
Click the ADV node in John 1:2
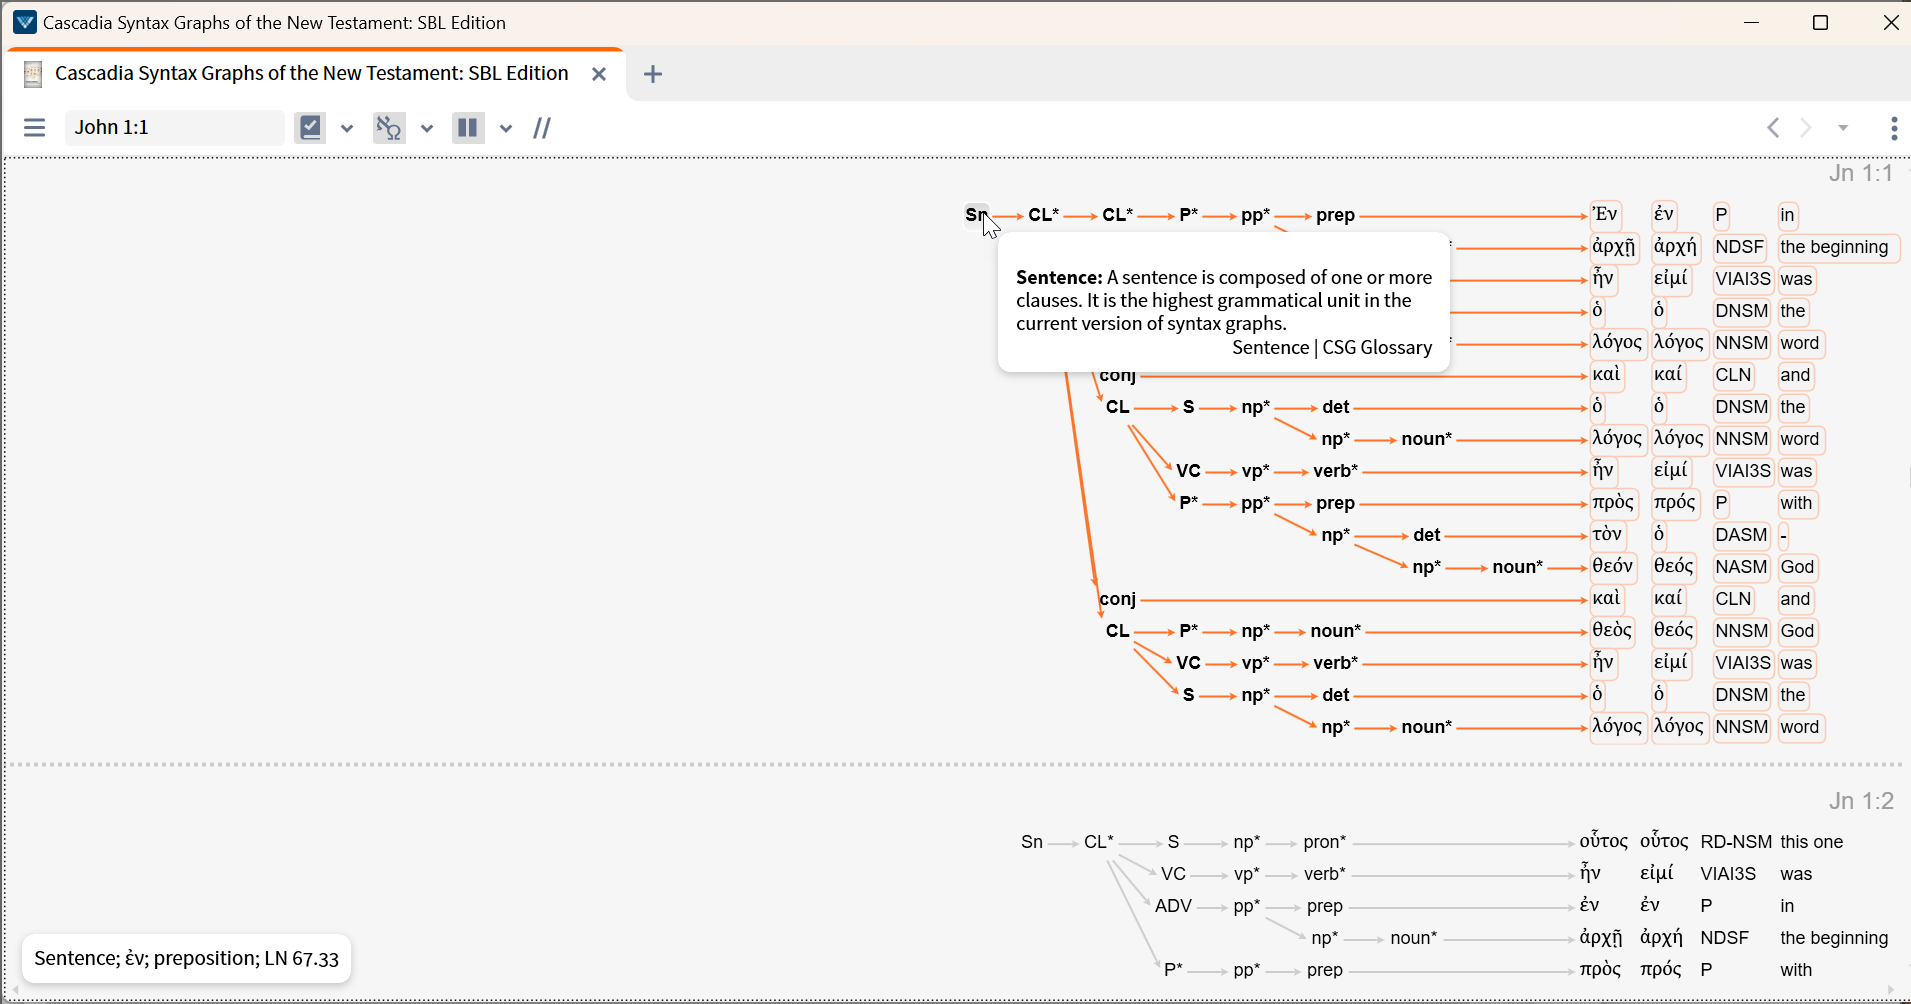click(1174, 906)
